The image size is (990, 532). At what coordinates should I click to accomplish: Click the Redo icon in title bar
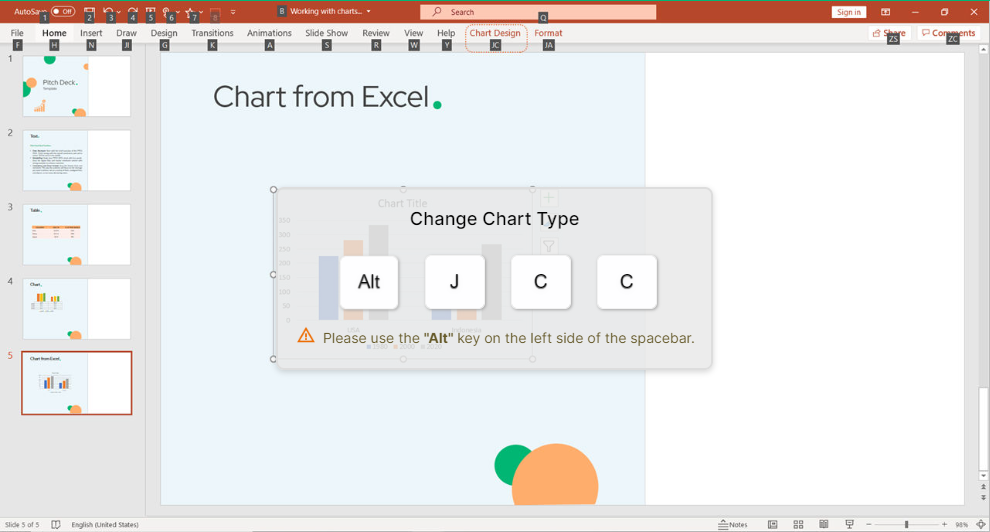click(x=133, y=11)
